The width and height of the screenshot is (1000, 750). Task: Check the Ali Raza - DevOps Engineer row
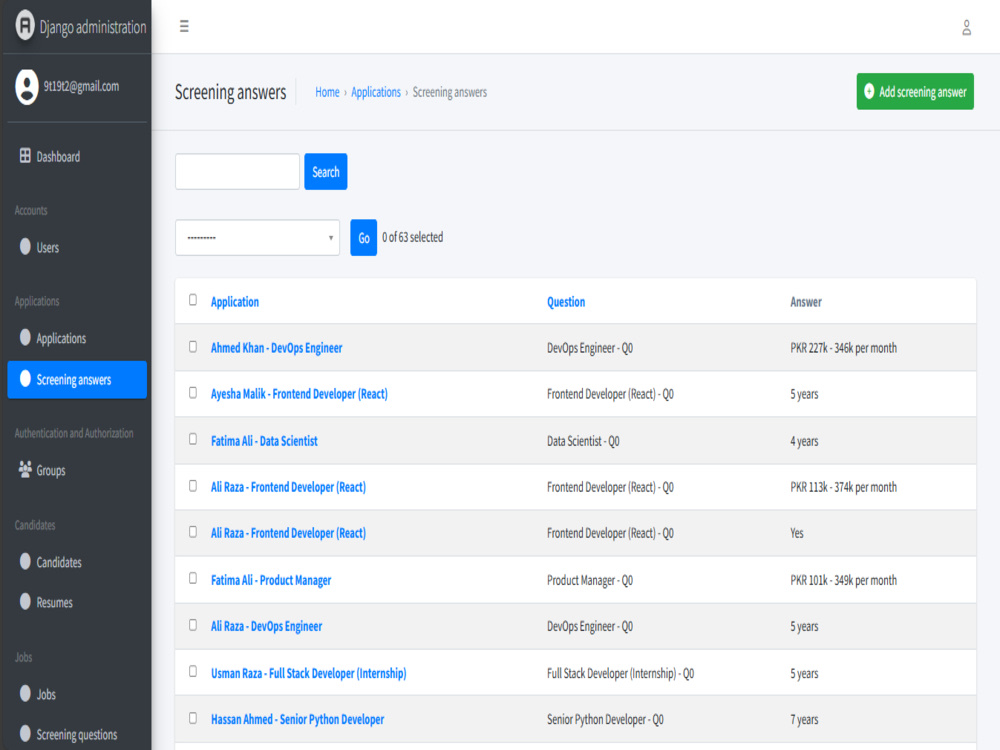point(193,626)
